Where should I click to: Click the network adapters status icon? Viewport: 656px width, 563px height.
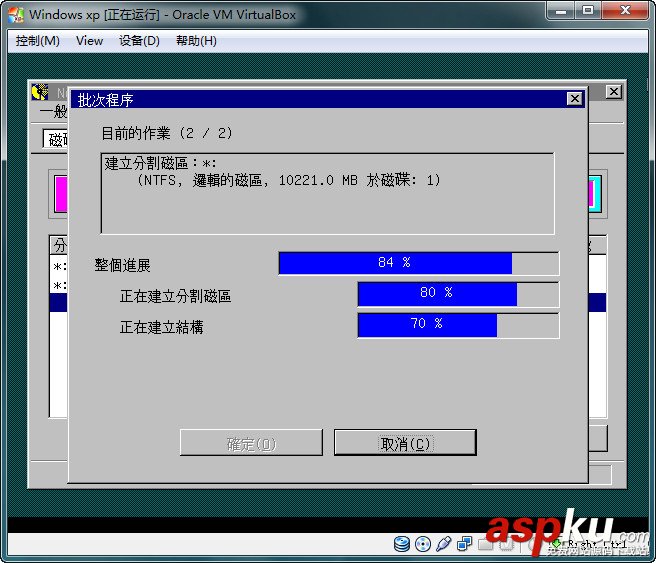tap(464, 544)
